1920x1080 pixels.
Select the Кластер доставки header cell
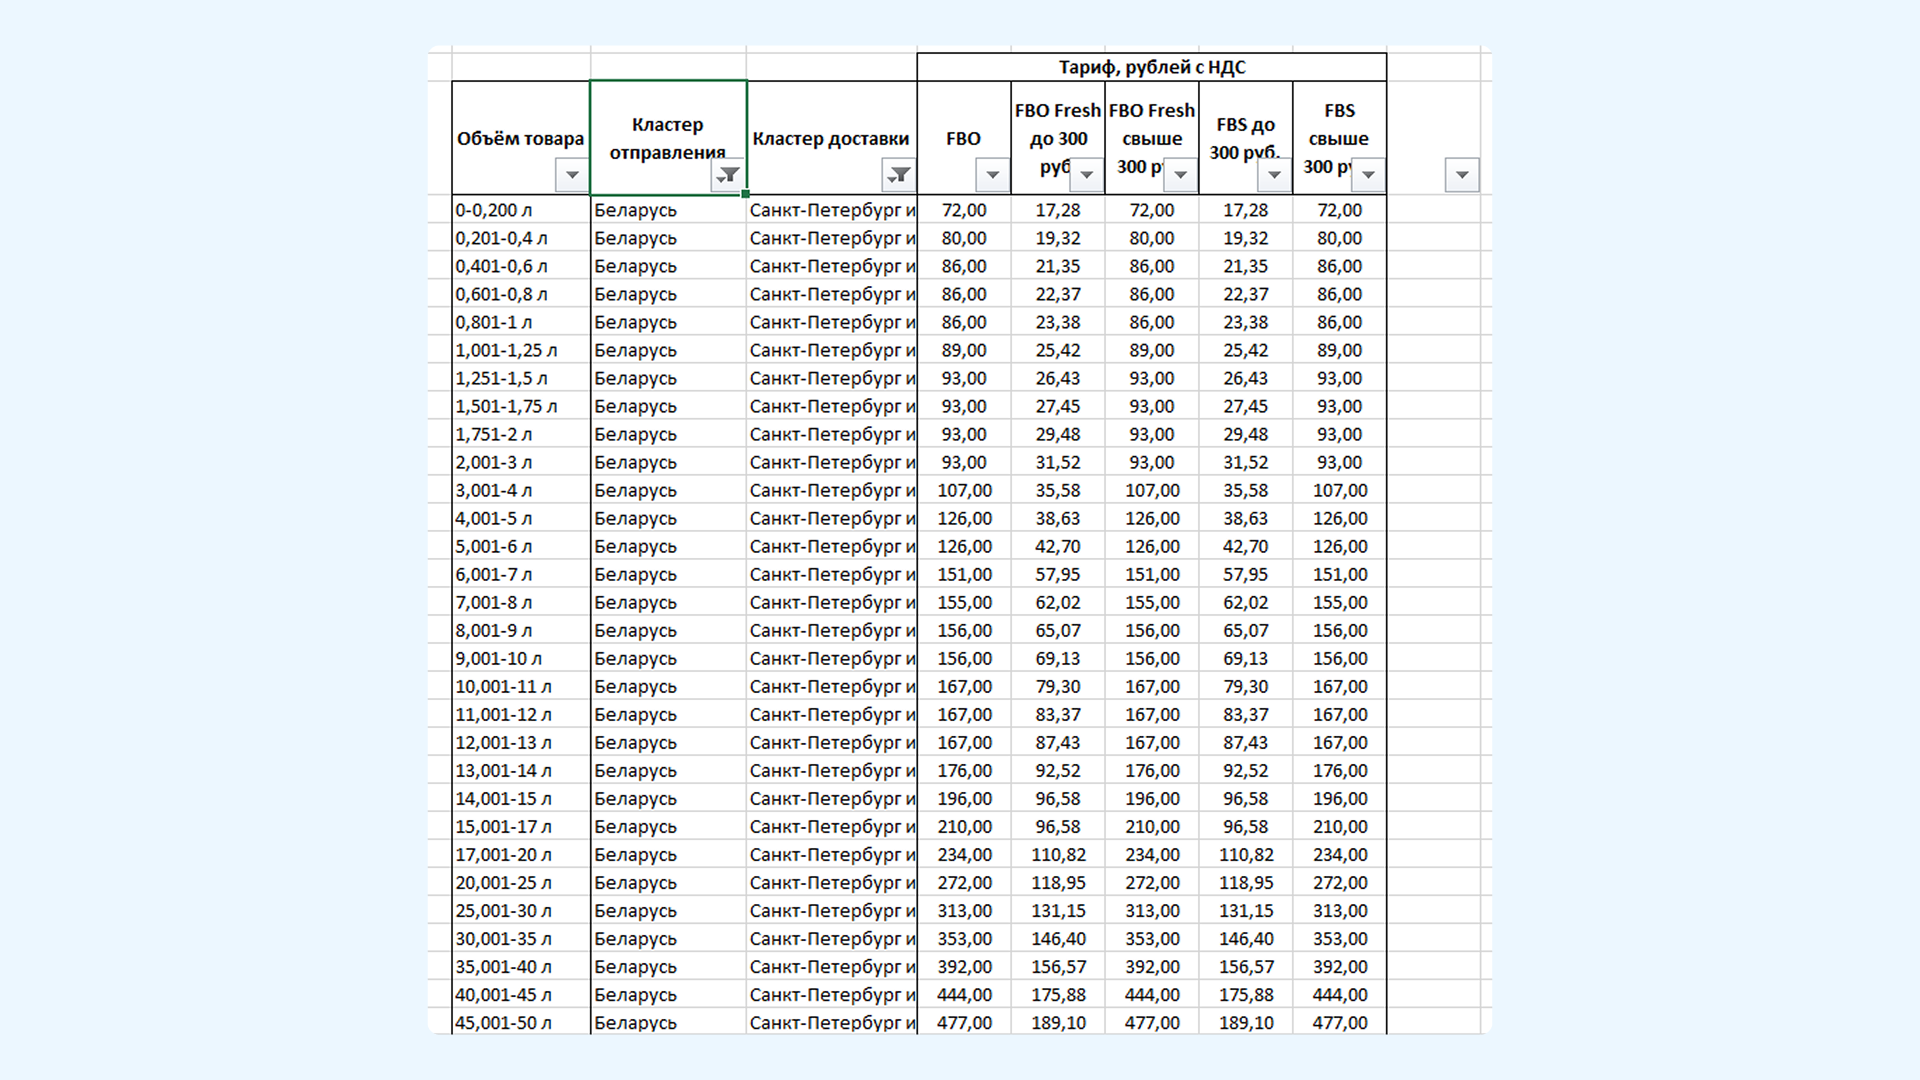(x=832, y=138)
